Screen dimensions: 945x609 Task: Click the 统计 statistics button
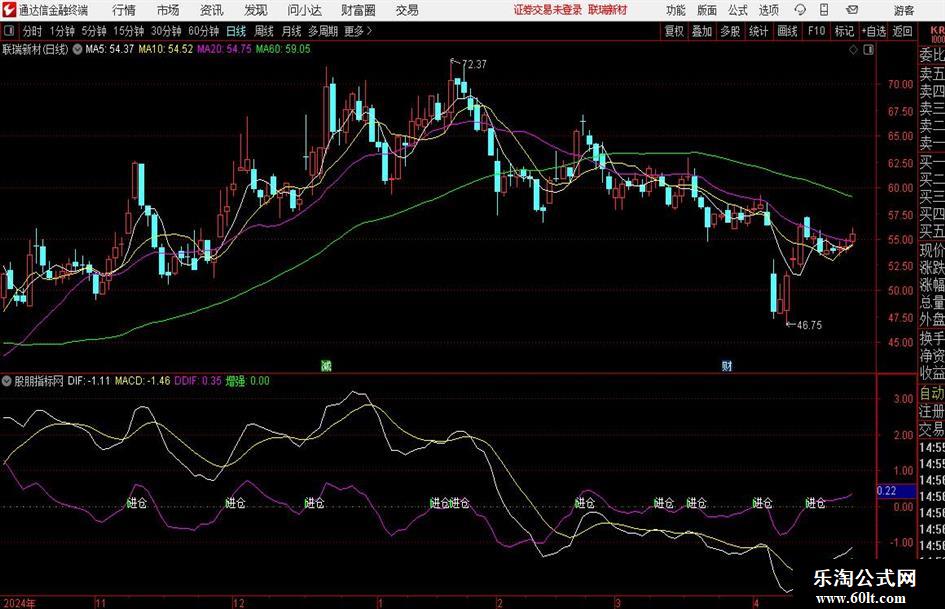(x=758, y=31)
